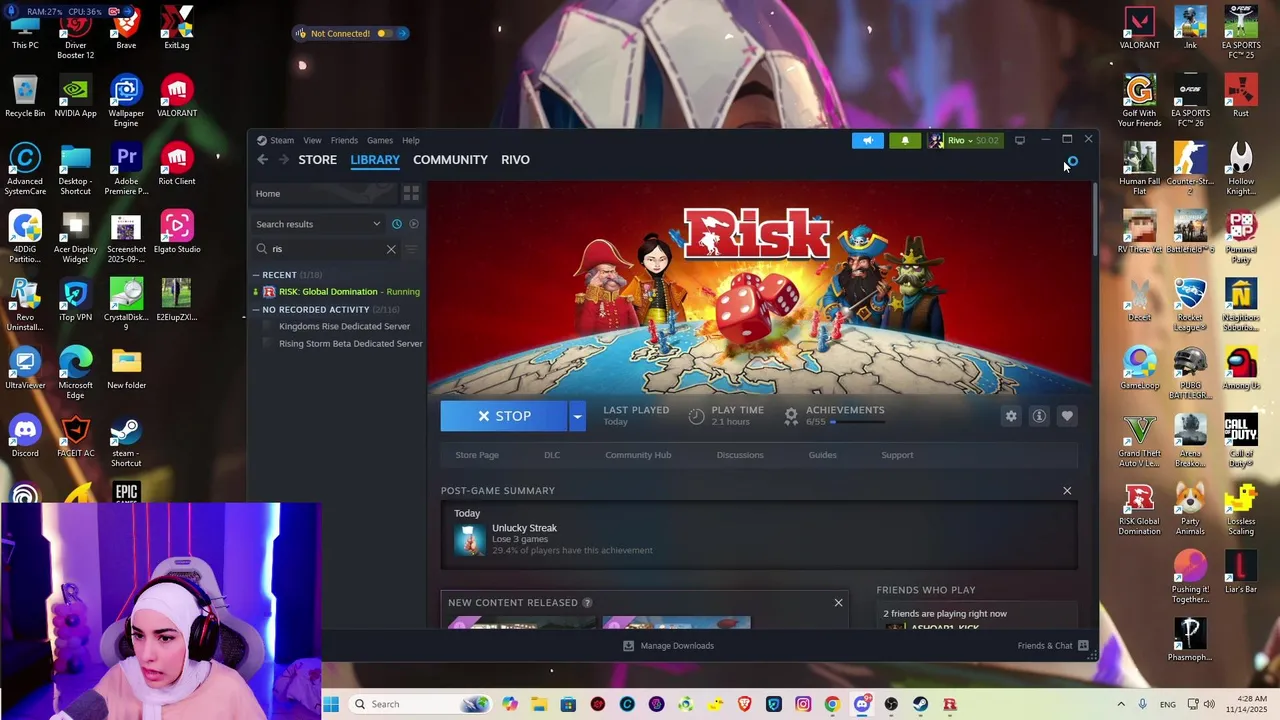Open the View menu
The image size is (1280, 720).
pyautogui.click(x=312, y=140)
